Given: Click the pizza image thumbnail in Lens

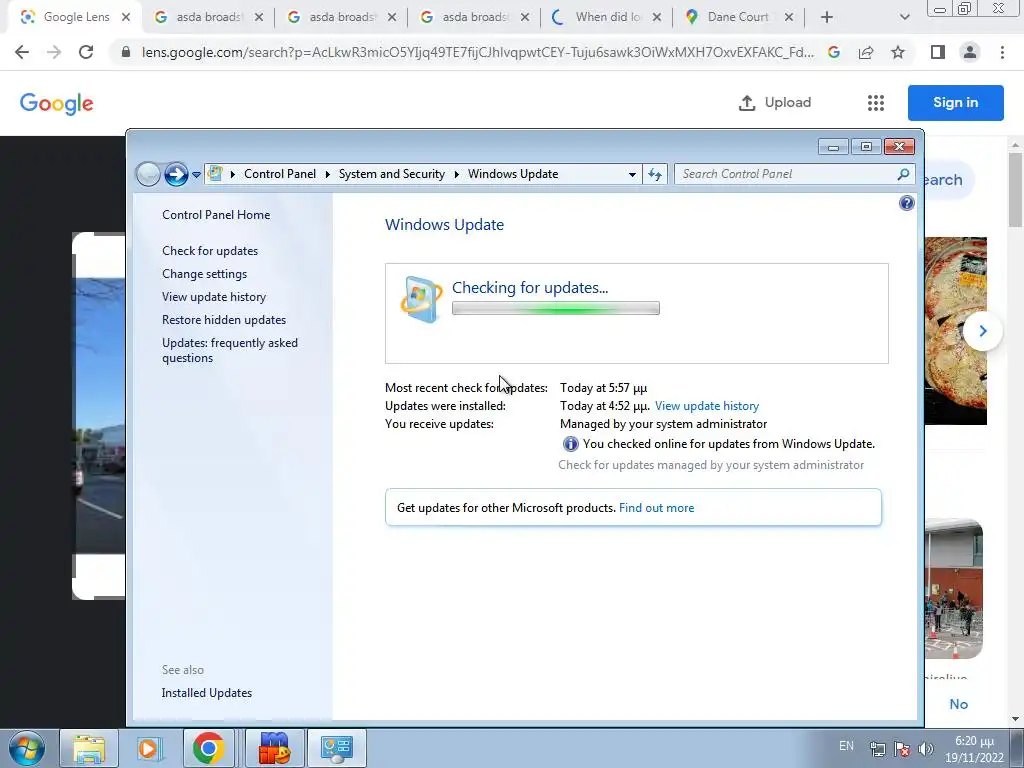Looking at the screenshot, I should 955,330.
